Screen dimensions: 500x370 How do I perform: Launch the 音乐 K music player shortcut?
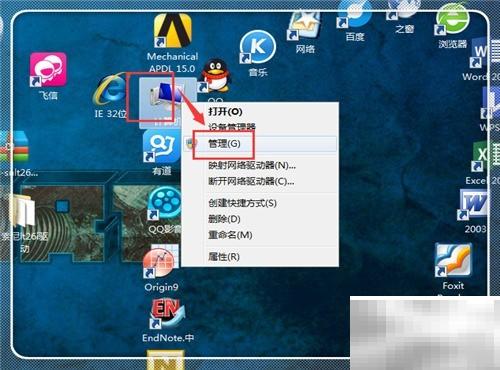(258, 47)
